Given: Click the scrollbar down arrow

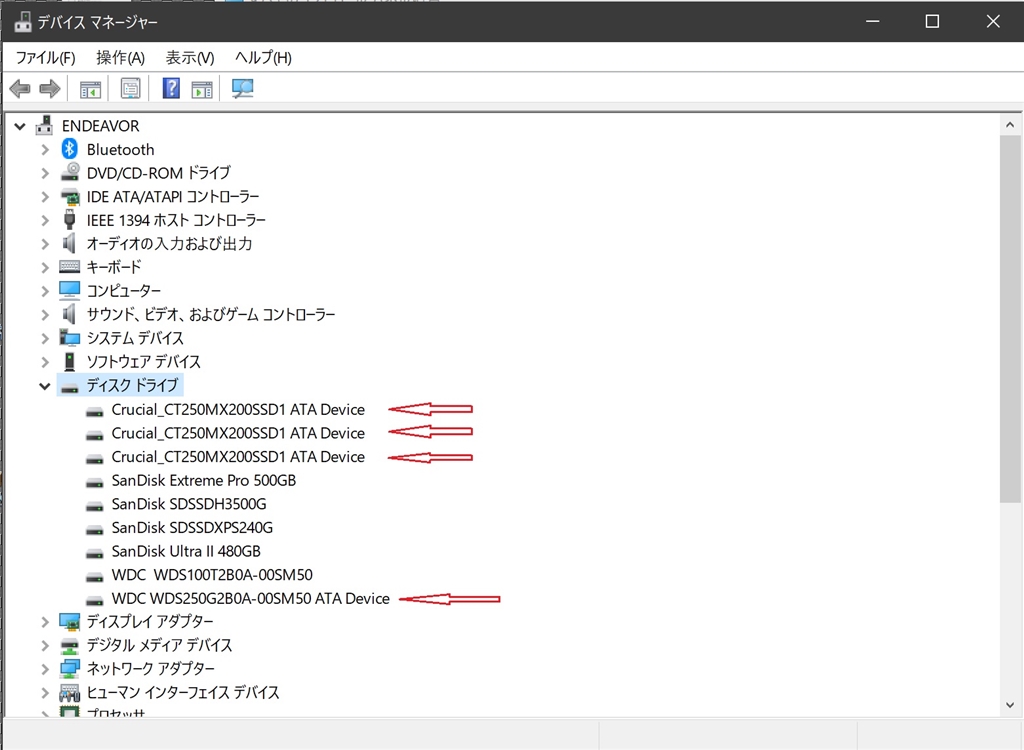Looking at the screenshot, I should point(1010,705).
